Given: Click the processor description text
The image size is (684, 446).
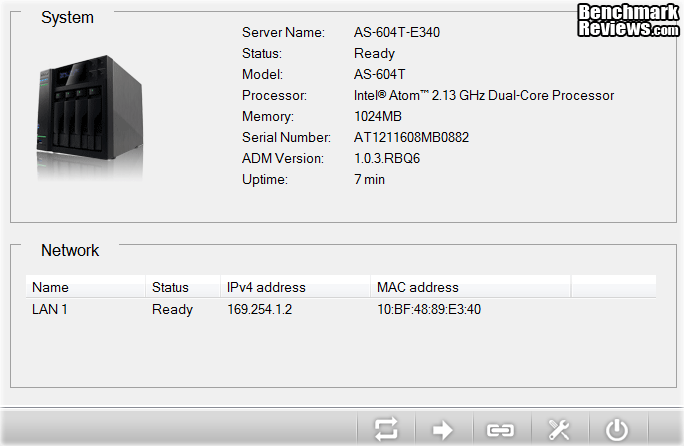Looking at the screenshot, I should pyautogui.click(x=484, y=96).
